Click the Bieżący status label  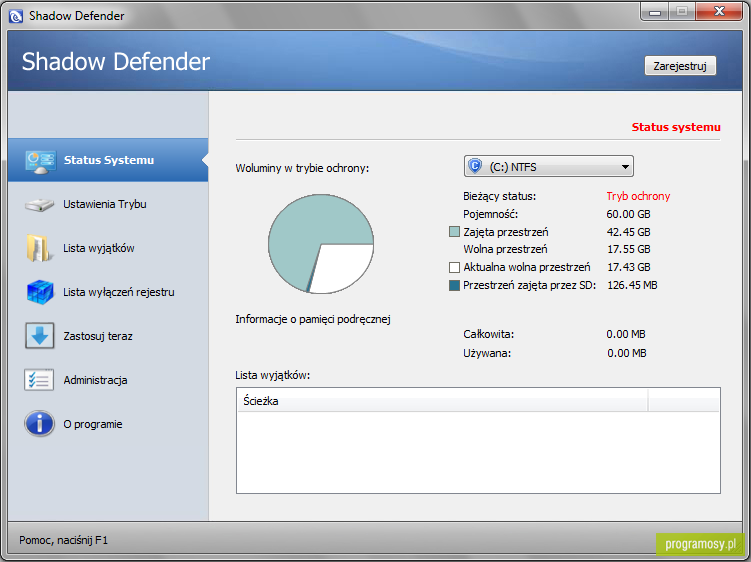point(500,196)
